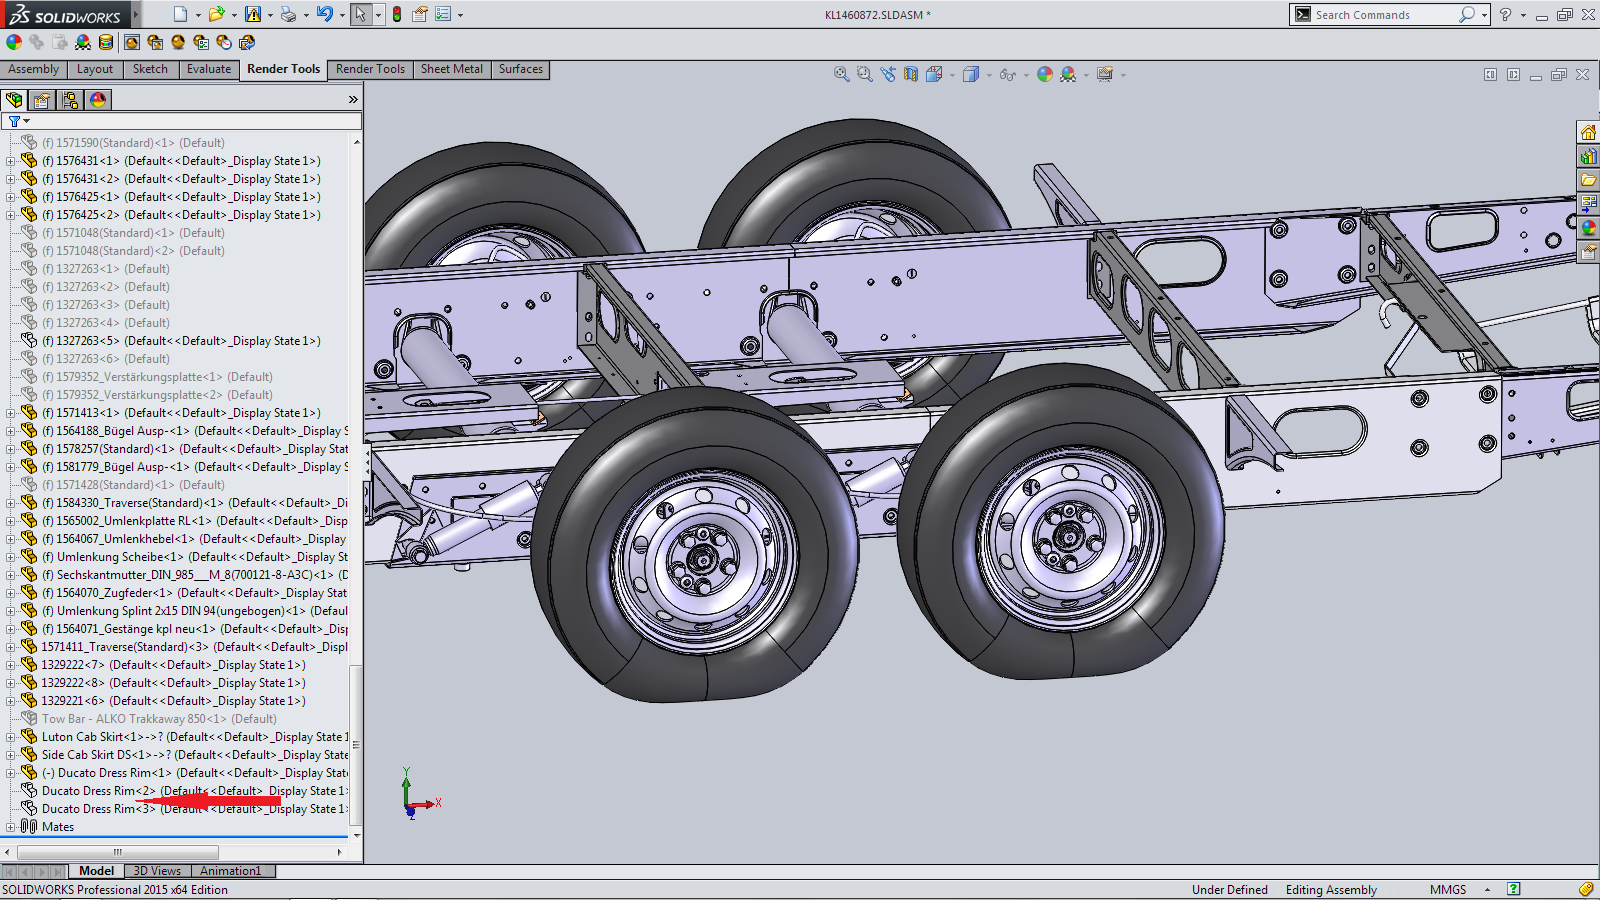Switch to the Evaluate tab
Viewport: 1600px width, 900px height.
point(208,69)
